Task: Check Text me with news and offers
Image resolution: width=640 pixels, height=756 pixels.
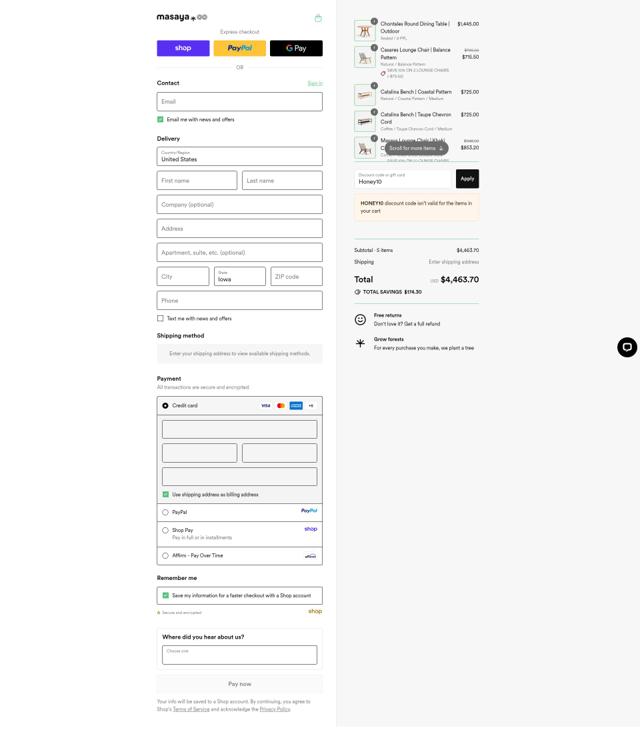Action: 160,318
